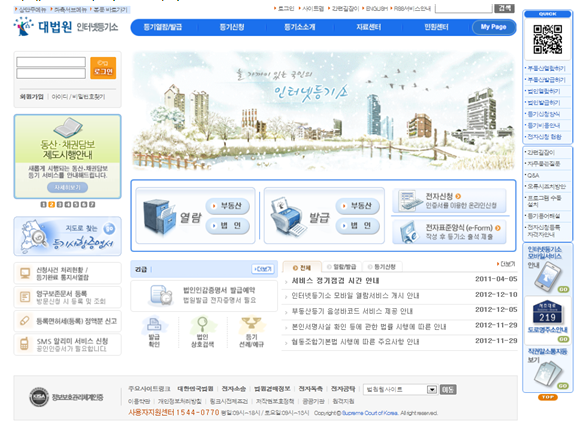
Task: Open the notice 부동산등기 음성바코드 서비스 제공 안내
Action: pyautogui.click(x=352, y=311)
